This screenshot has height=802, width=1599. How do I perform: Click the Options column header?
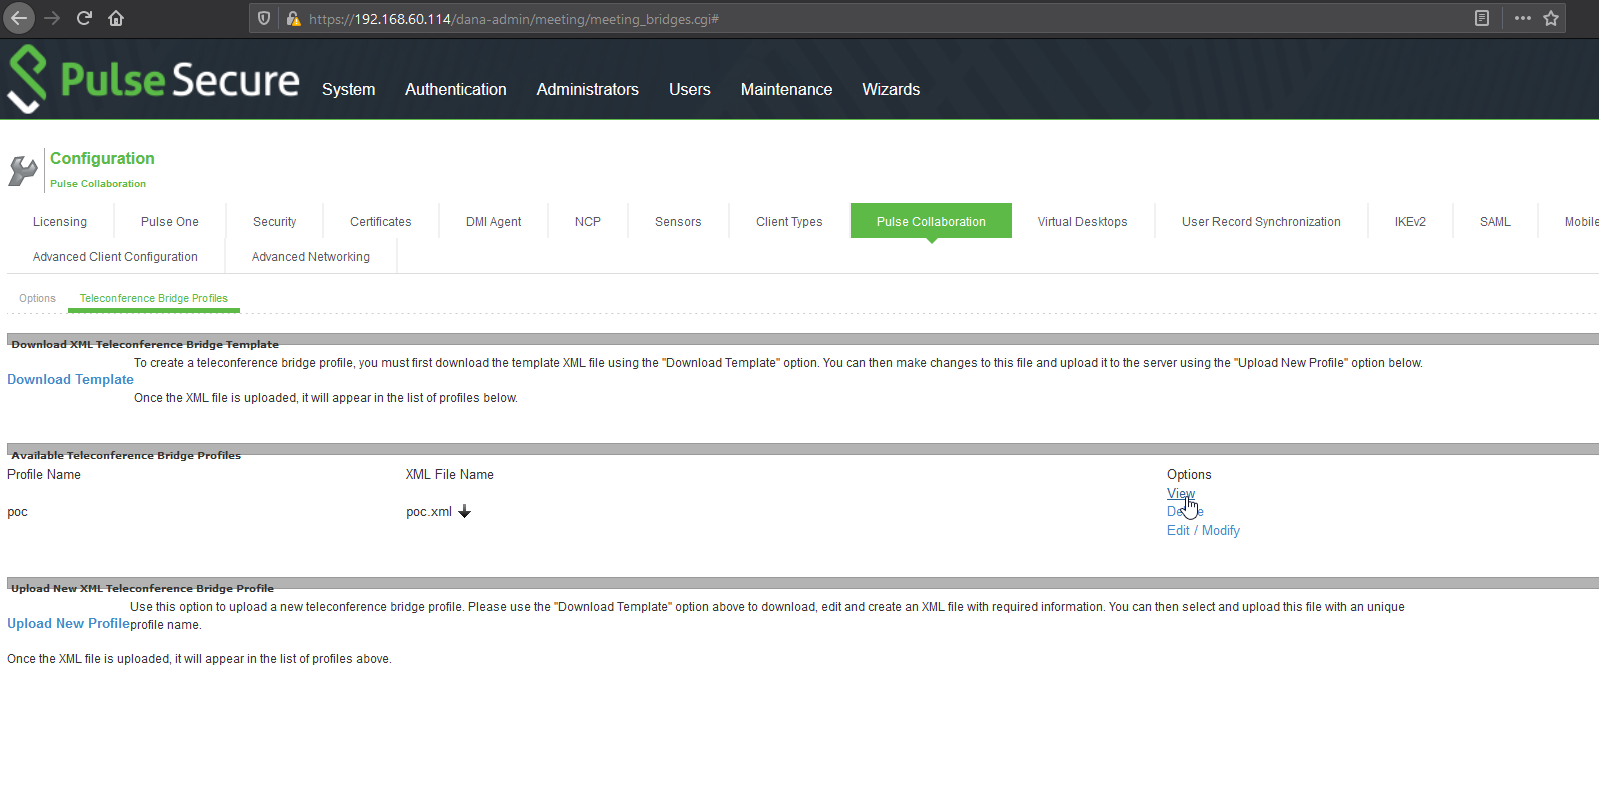pyautogui.click(x=1189, y=474)
